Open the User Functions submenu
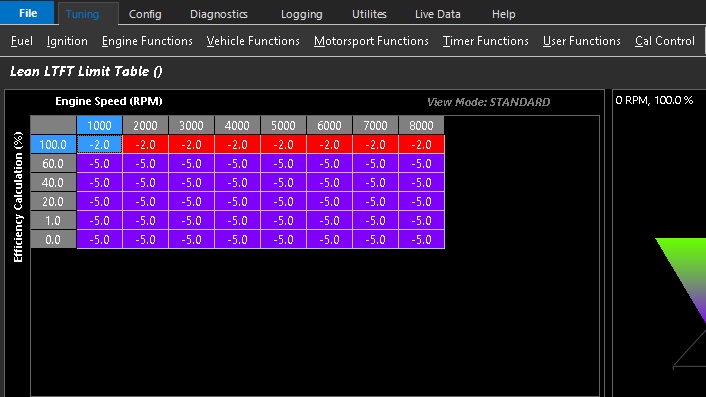 pyautogui.click(x=581, y=41)
